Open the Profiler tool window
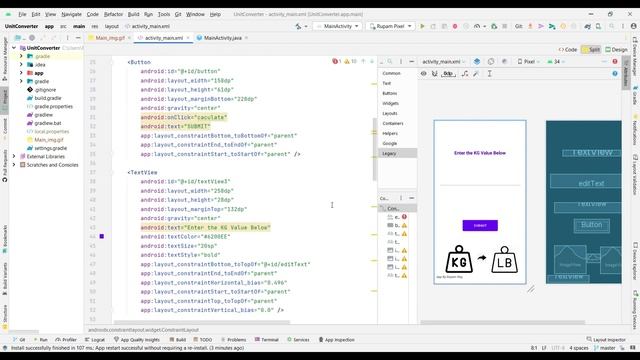This screenshot has width=640, height=360. tap(66, 340)
